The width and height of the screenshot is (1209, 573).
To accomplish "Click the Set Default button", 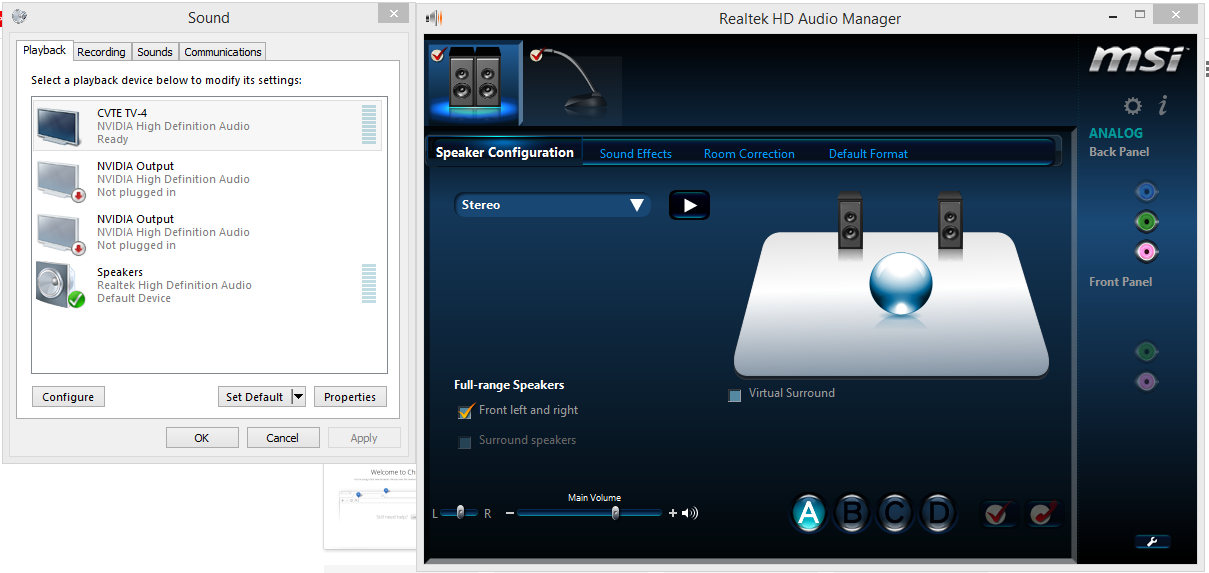I will click(x=255, y=397).
